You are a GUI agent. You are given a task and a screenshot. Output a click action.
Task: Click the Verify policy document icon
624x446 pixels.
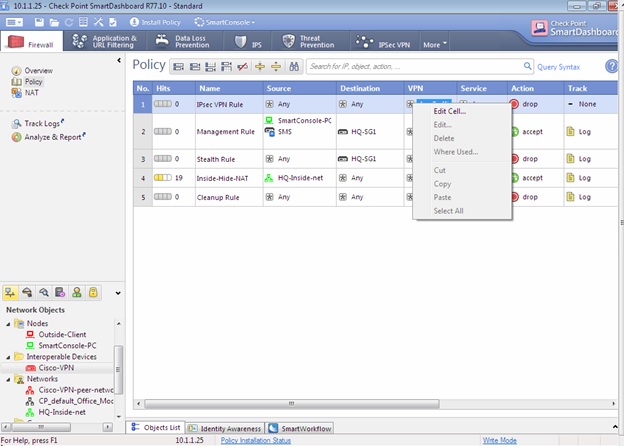[x=113, y=22]
